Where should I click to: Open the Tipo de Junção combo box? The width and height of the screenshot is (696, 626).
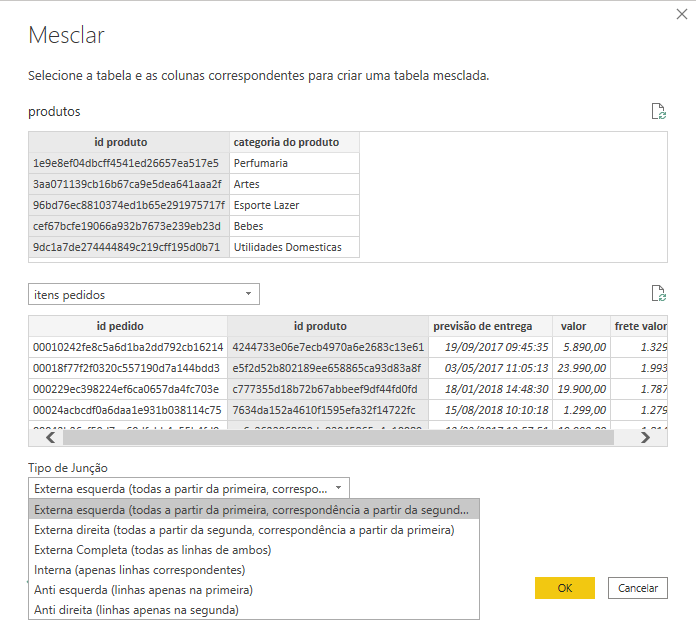tap(189, 488)
